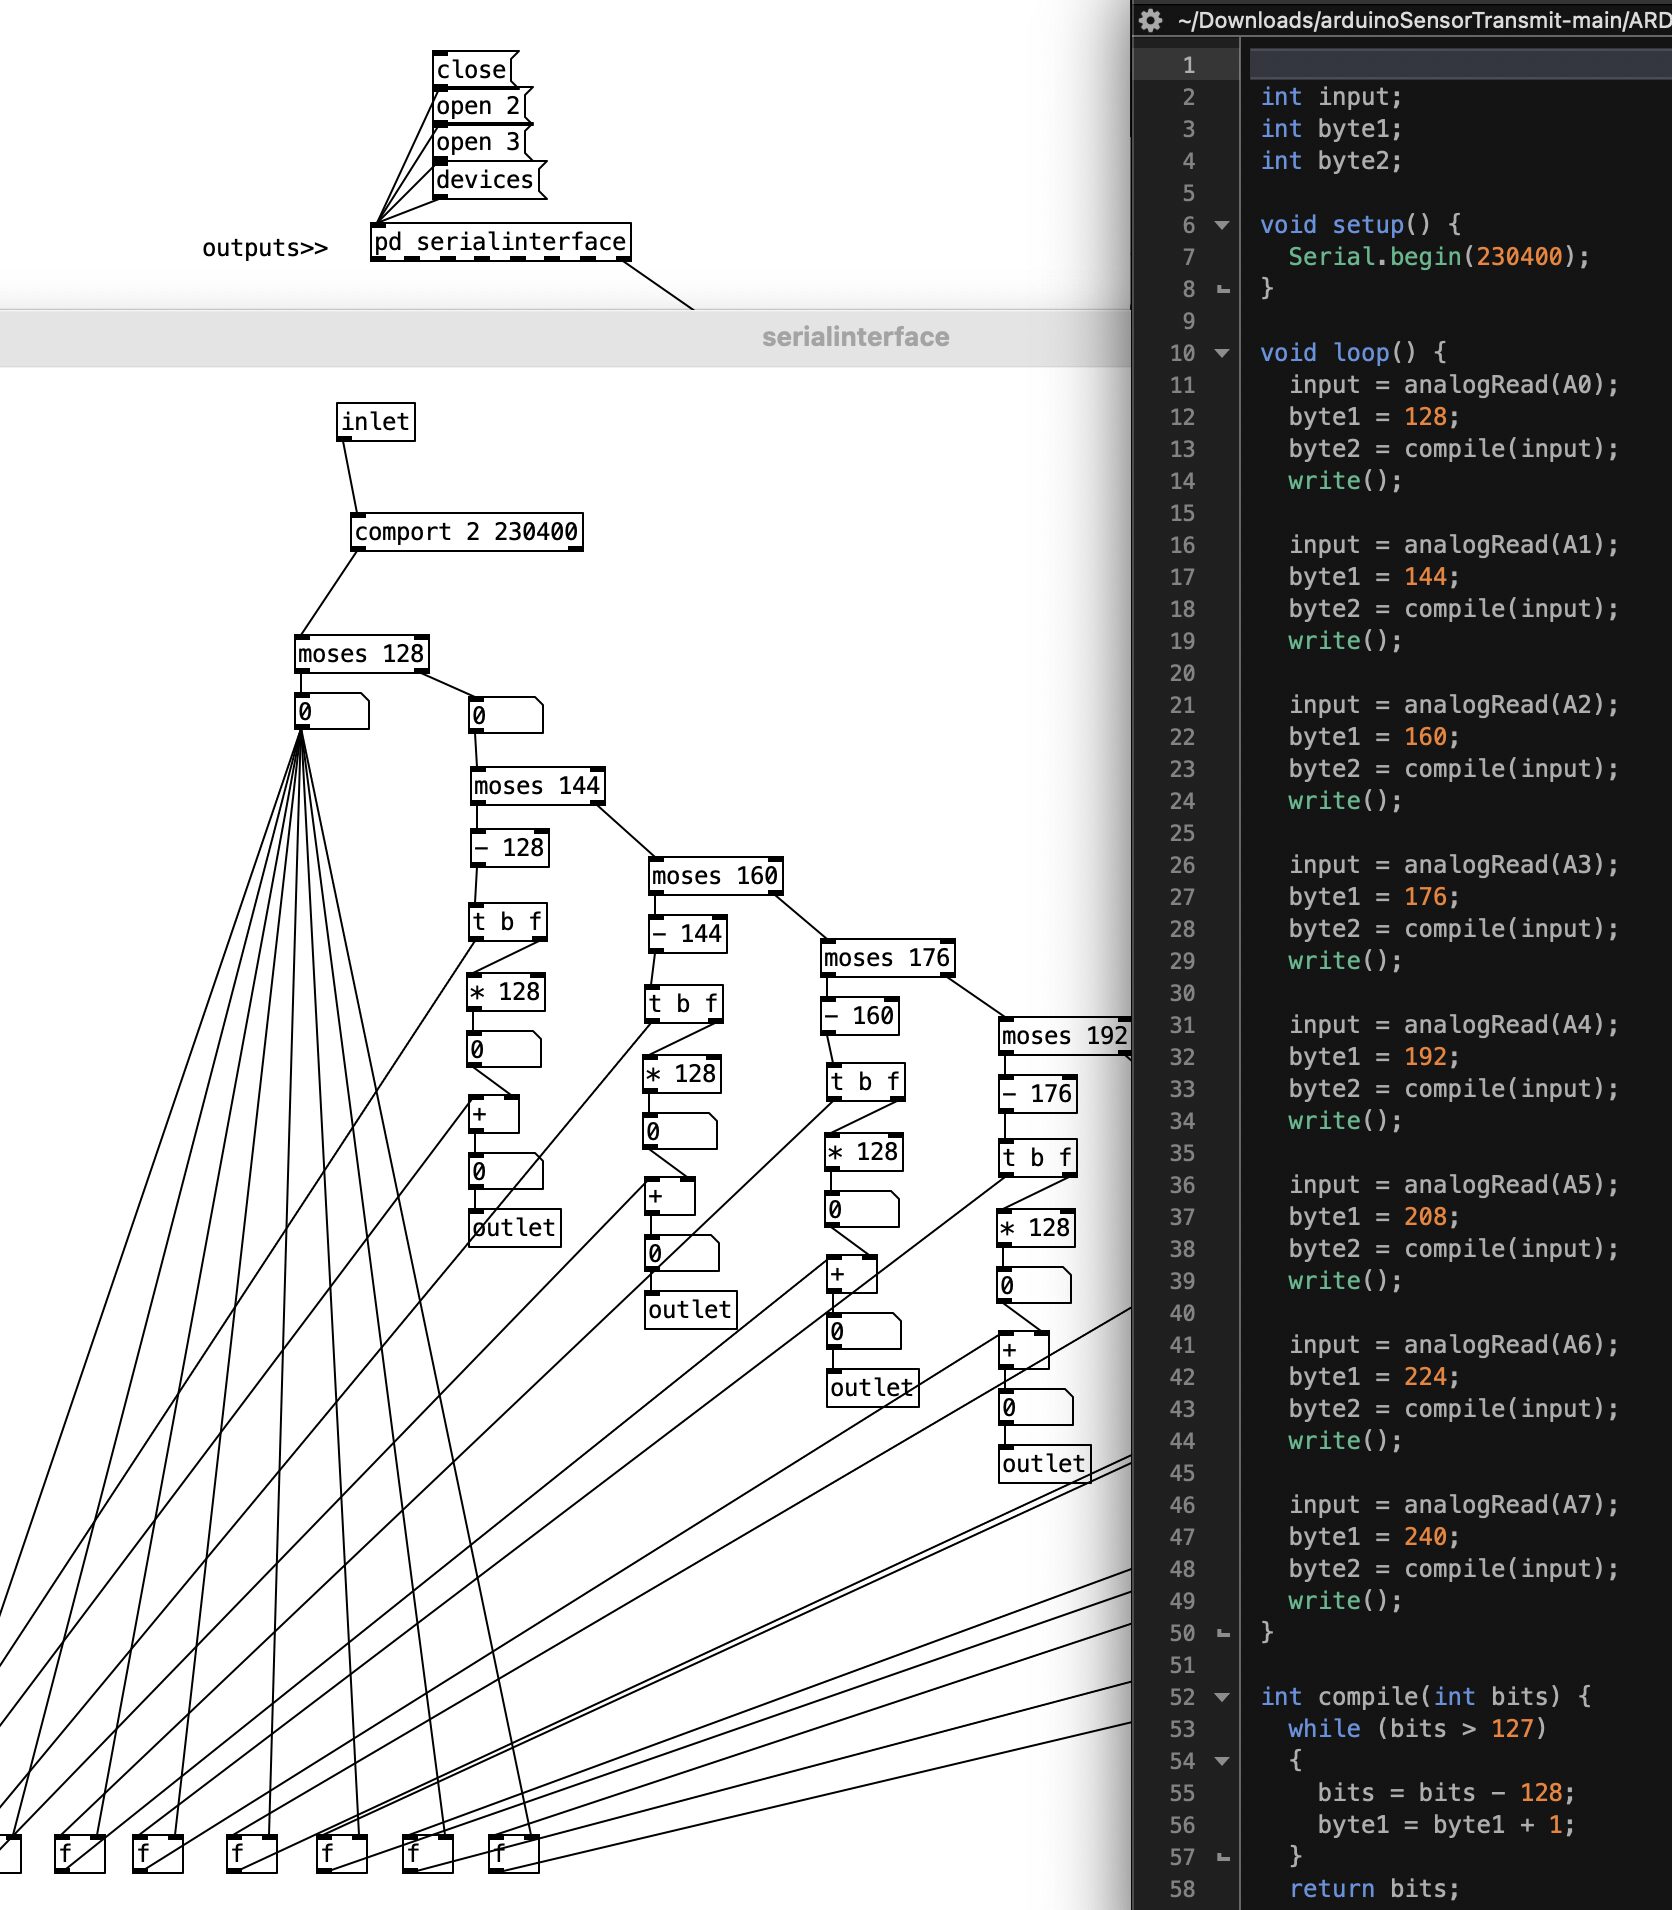Click the gear icon in editor title bar
This screenshot has width=1672, height=1910.
[x=1151, y=20]
